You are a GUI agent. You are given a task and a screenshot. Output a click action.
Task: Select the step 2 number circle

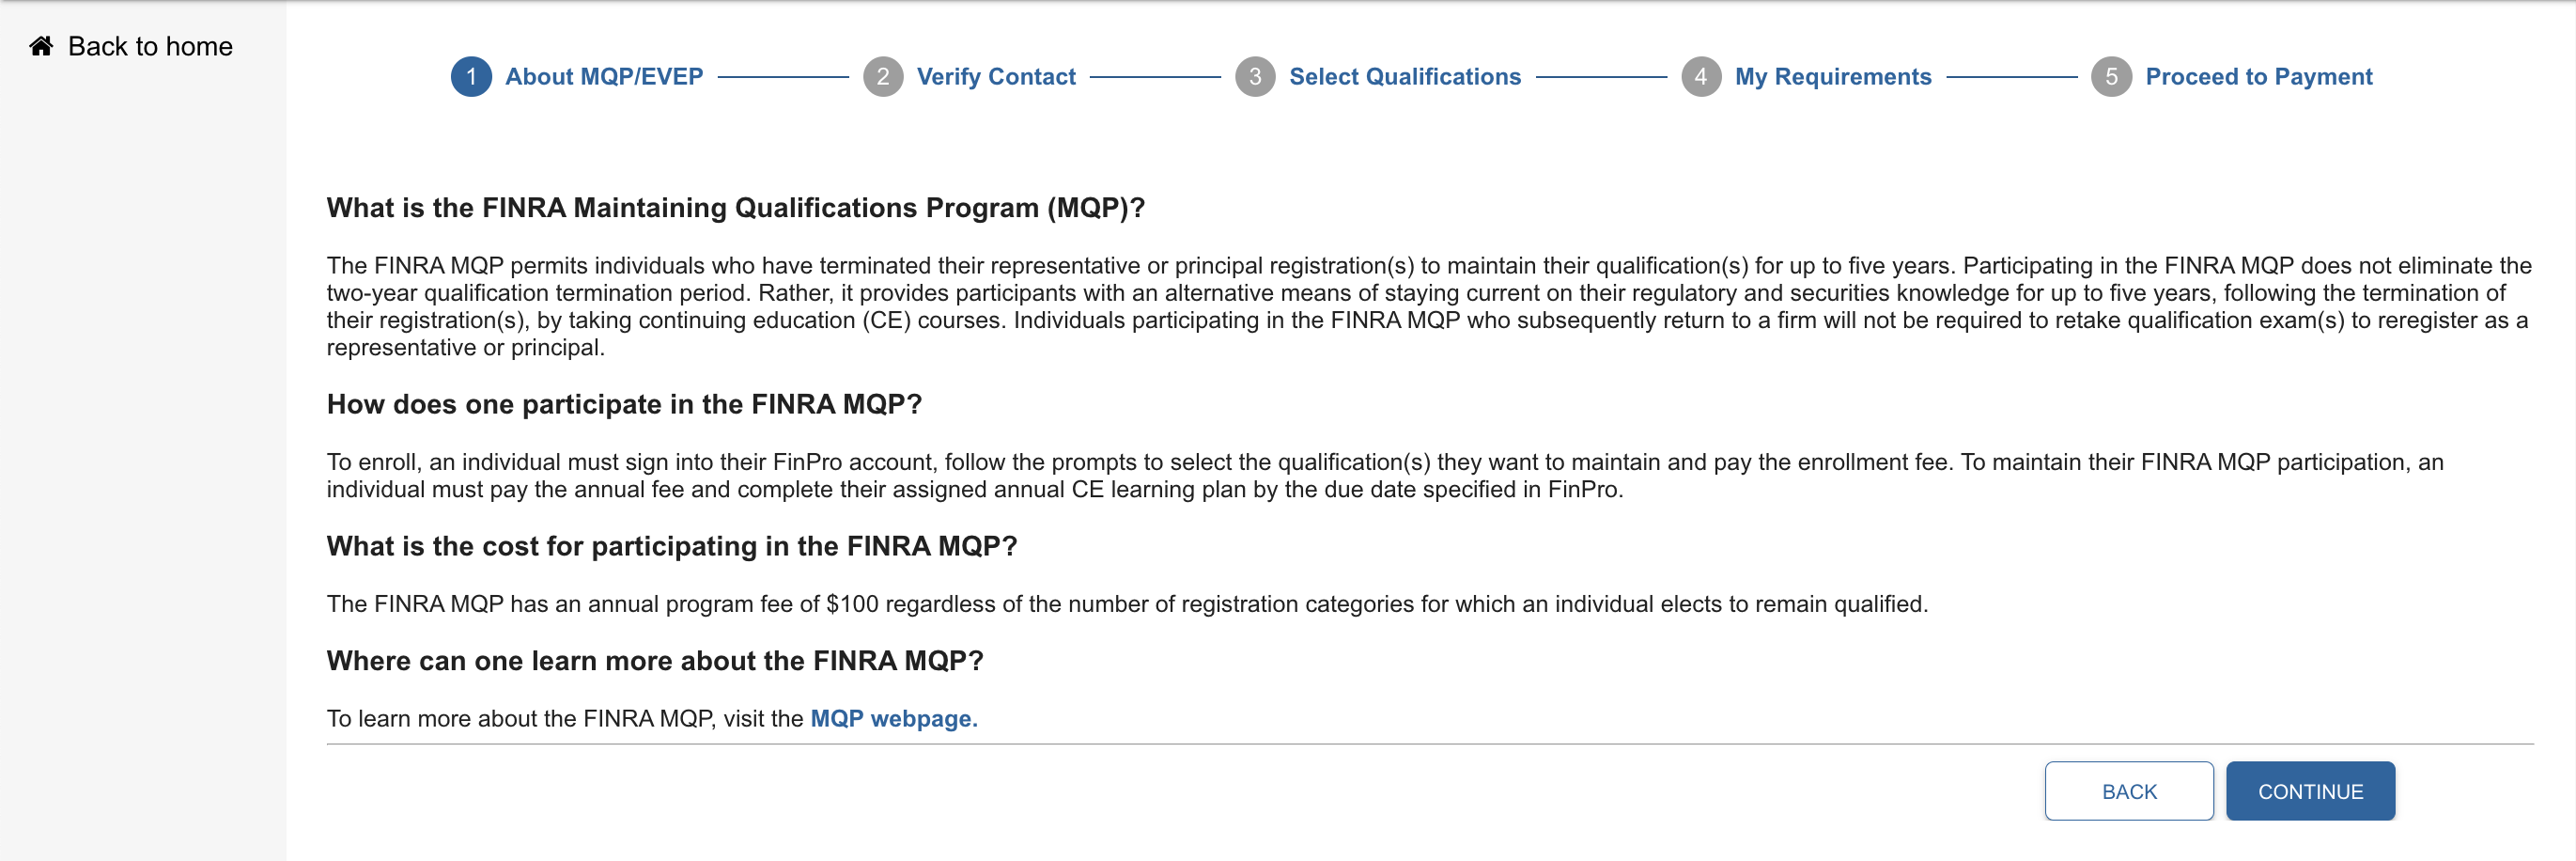click(882, 77)
